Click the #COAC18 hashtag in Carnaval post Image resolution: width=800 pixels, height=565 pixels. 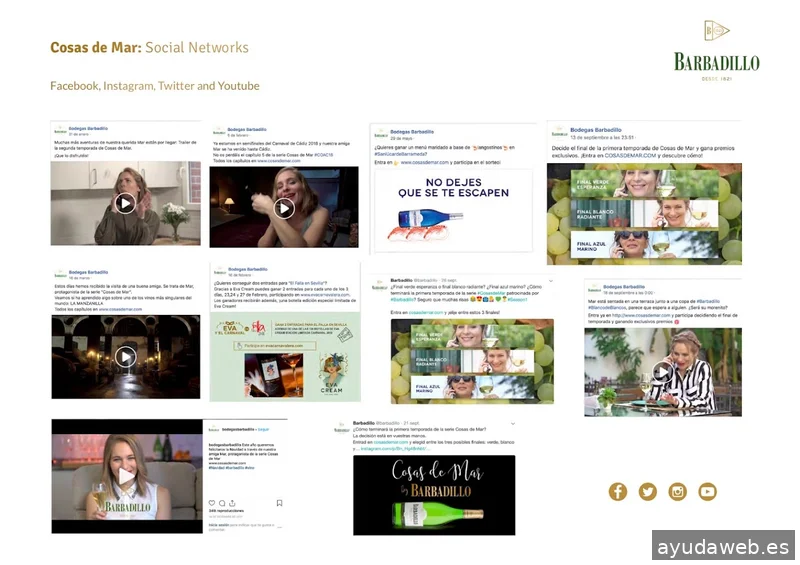coord(323,155)
